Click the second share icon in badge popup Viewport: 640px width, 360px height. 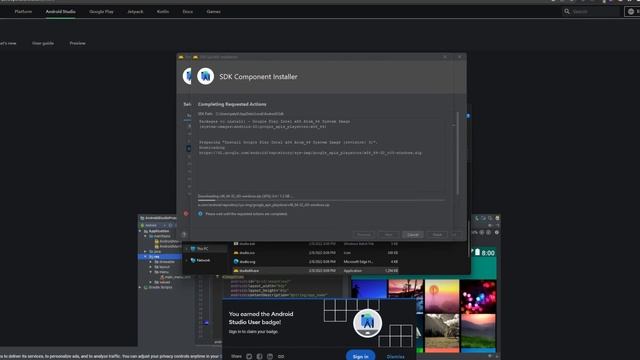point(260,356)
